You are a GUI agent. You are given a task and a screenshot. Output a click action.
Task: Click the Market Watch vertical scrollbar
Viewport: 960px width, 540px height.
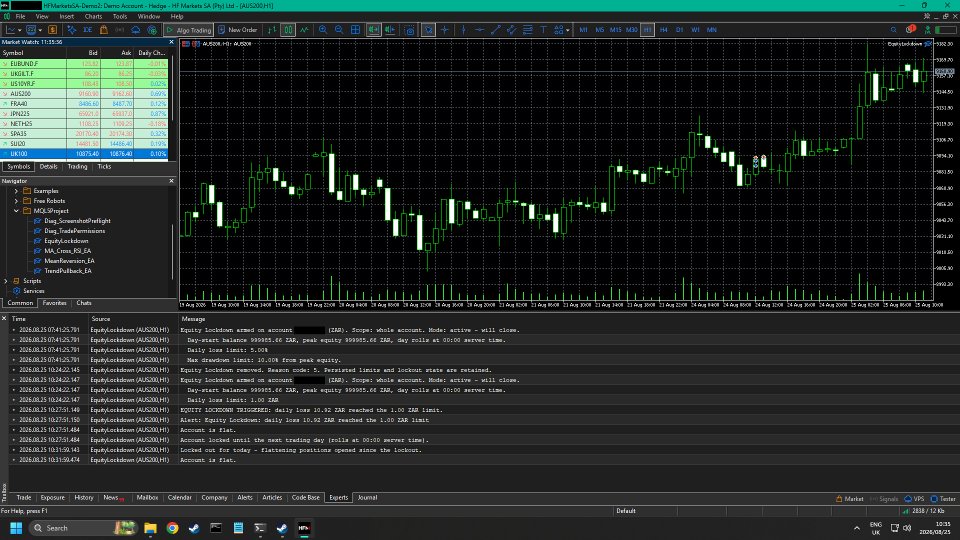coord(172,89)
